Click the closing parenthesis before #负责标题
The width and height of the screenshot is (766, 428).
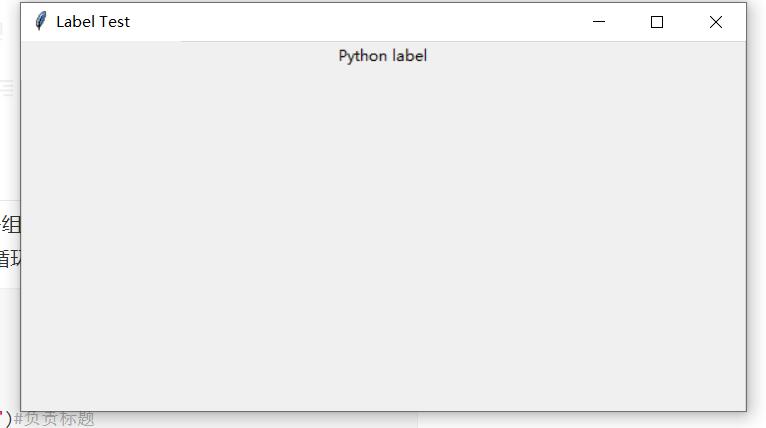pyautogui.click(x=8, y=419)
